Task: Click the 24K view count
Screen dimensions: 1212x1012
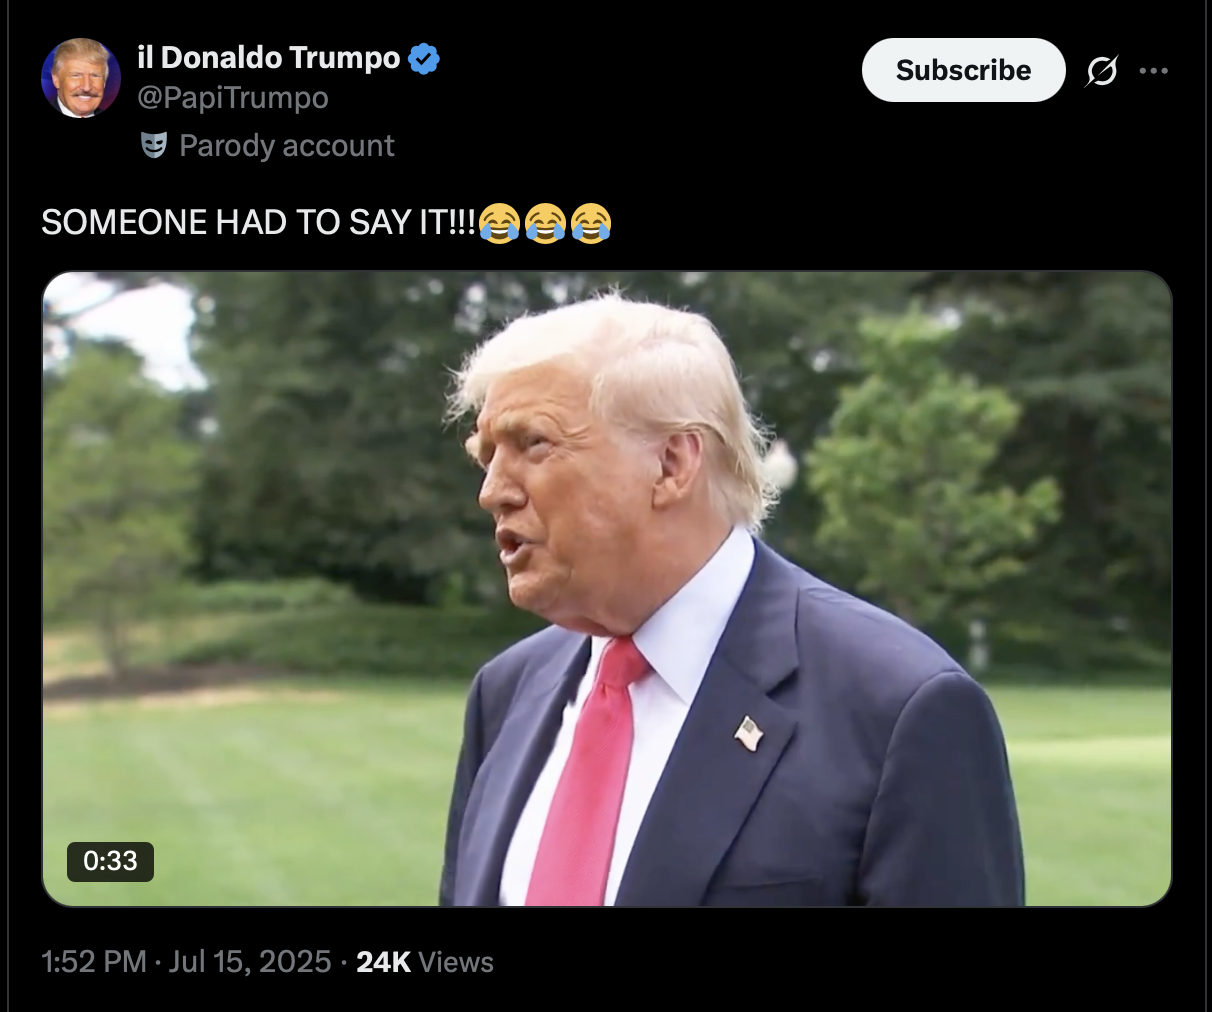Action: (383, 962)
